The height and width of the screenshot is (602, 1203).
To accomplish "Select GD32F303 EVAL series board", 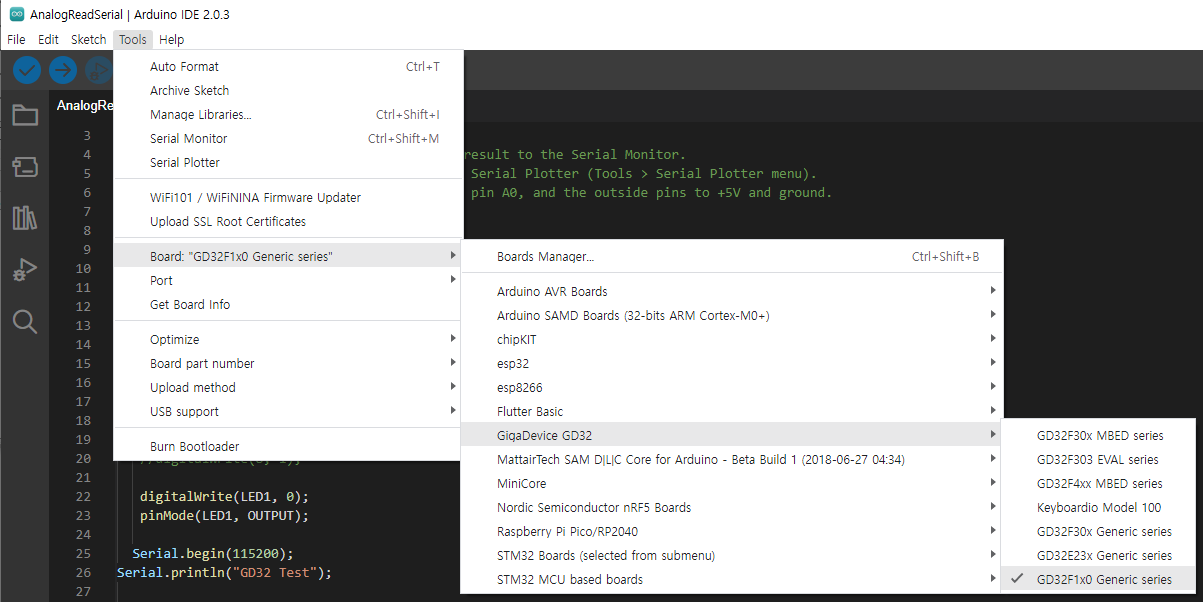I will coord(1098,460).
